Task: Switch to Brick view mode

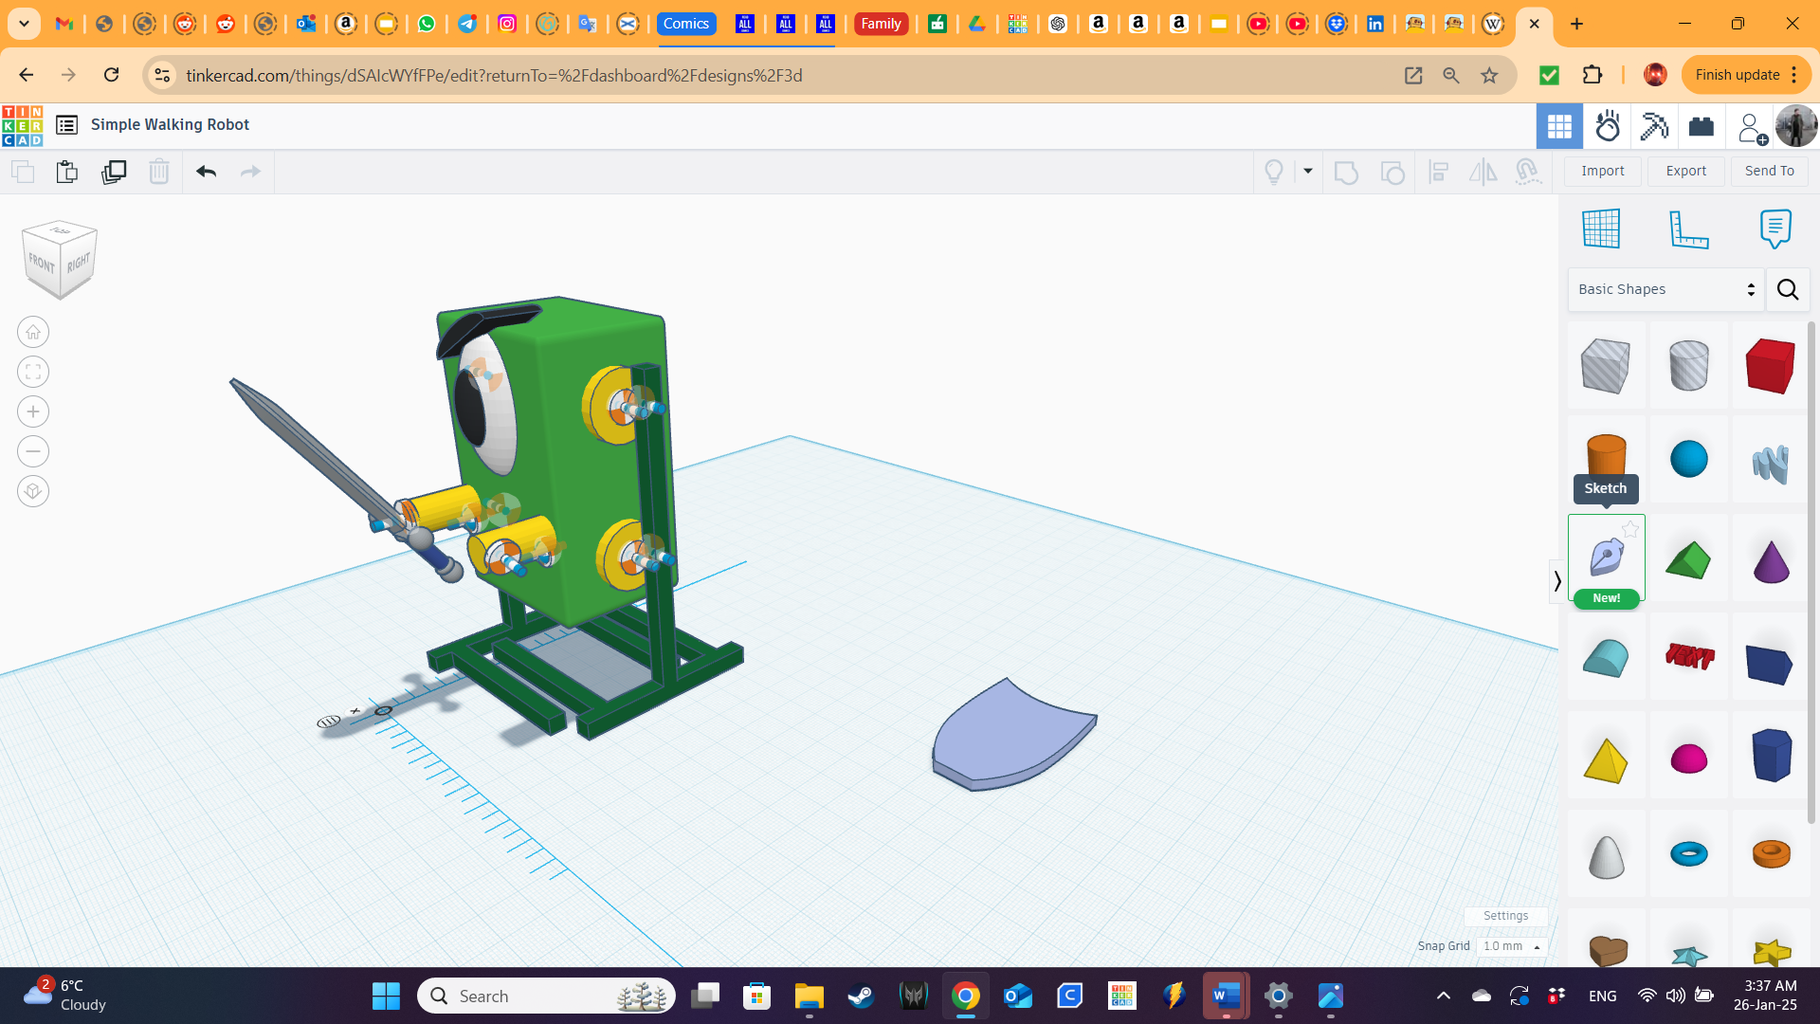Action: 1700,126
